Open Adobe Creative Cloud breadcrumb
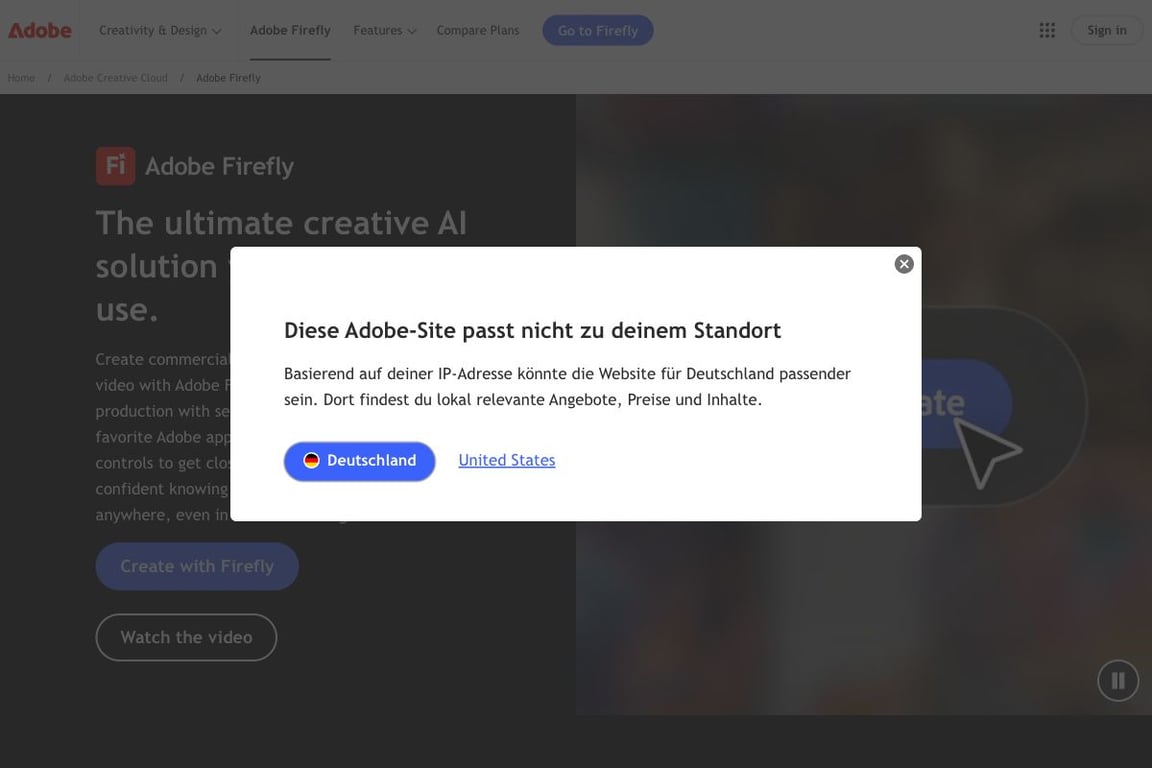Screen dimensions: 1152x768 [x=116, y=78]
